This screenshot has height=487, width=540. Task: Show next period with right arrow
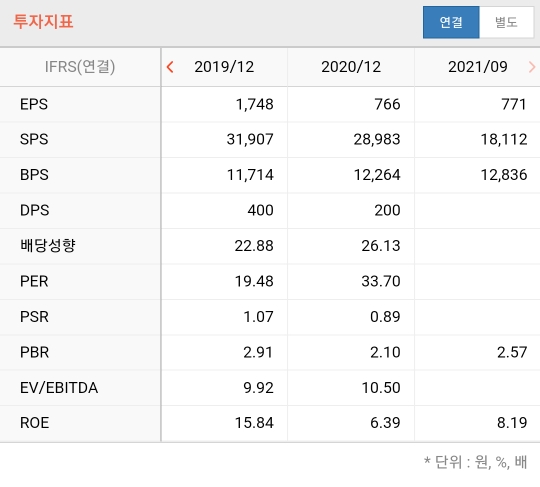tap(532, 67)
